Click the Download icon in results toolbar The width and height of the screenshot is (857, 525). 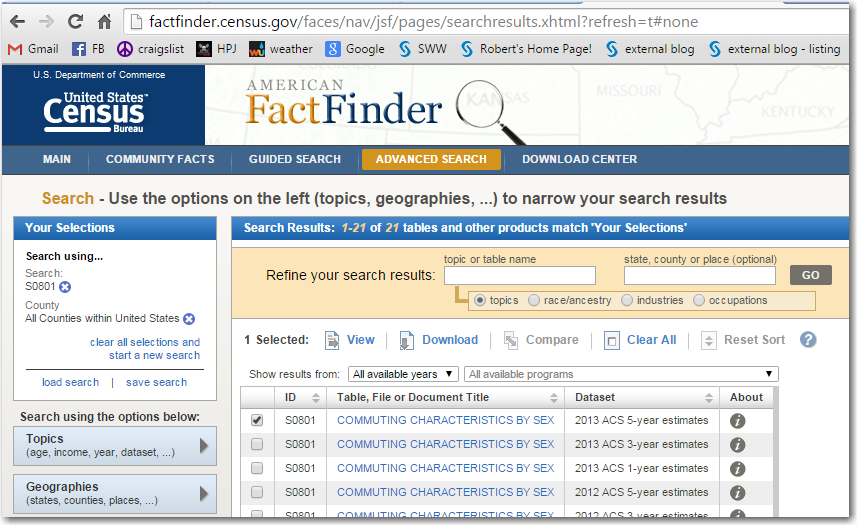pyautogui.click(x=407, y=340)
